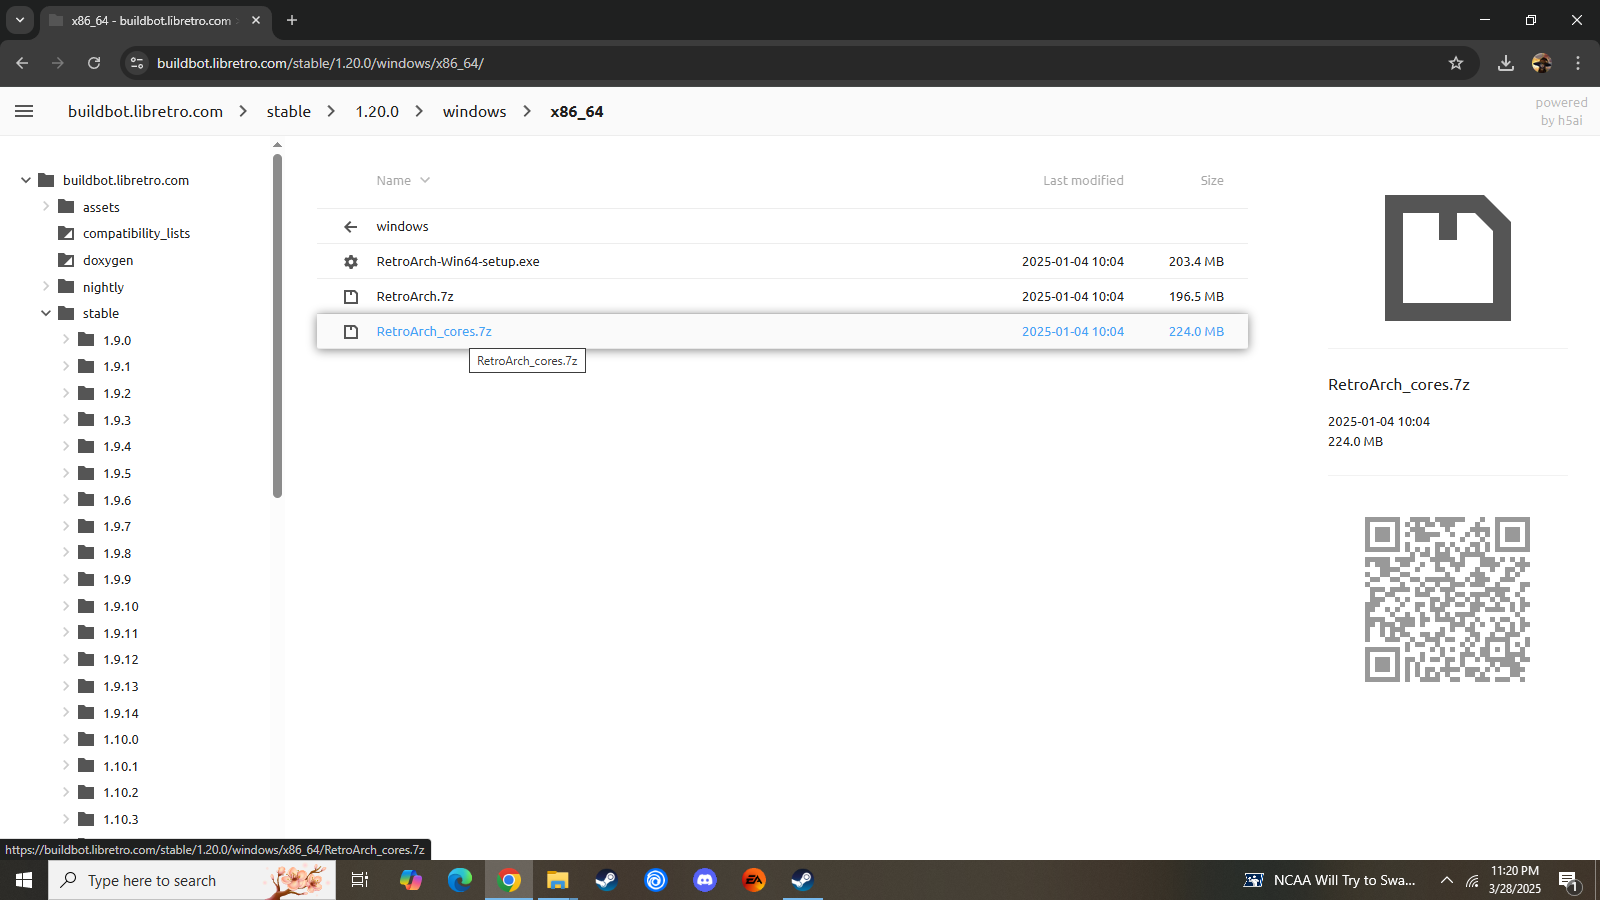The height and width of the screenshot is (900, 1600).
Task: Open the notification center icon
Action: point(1568,880)
